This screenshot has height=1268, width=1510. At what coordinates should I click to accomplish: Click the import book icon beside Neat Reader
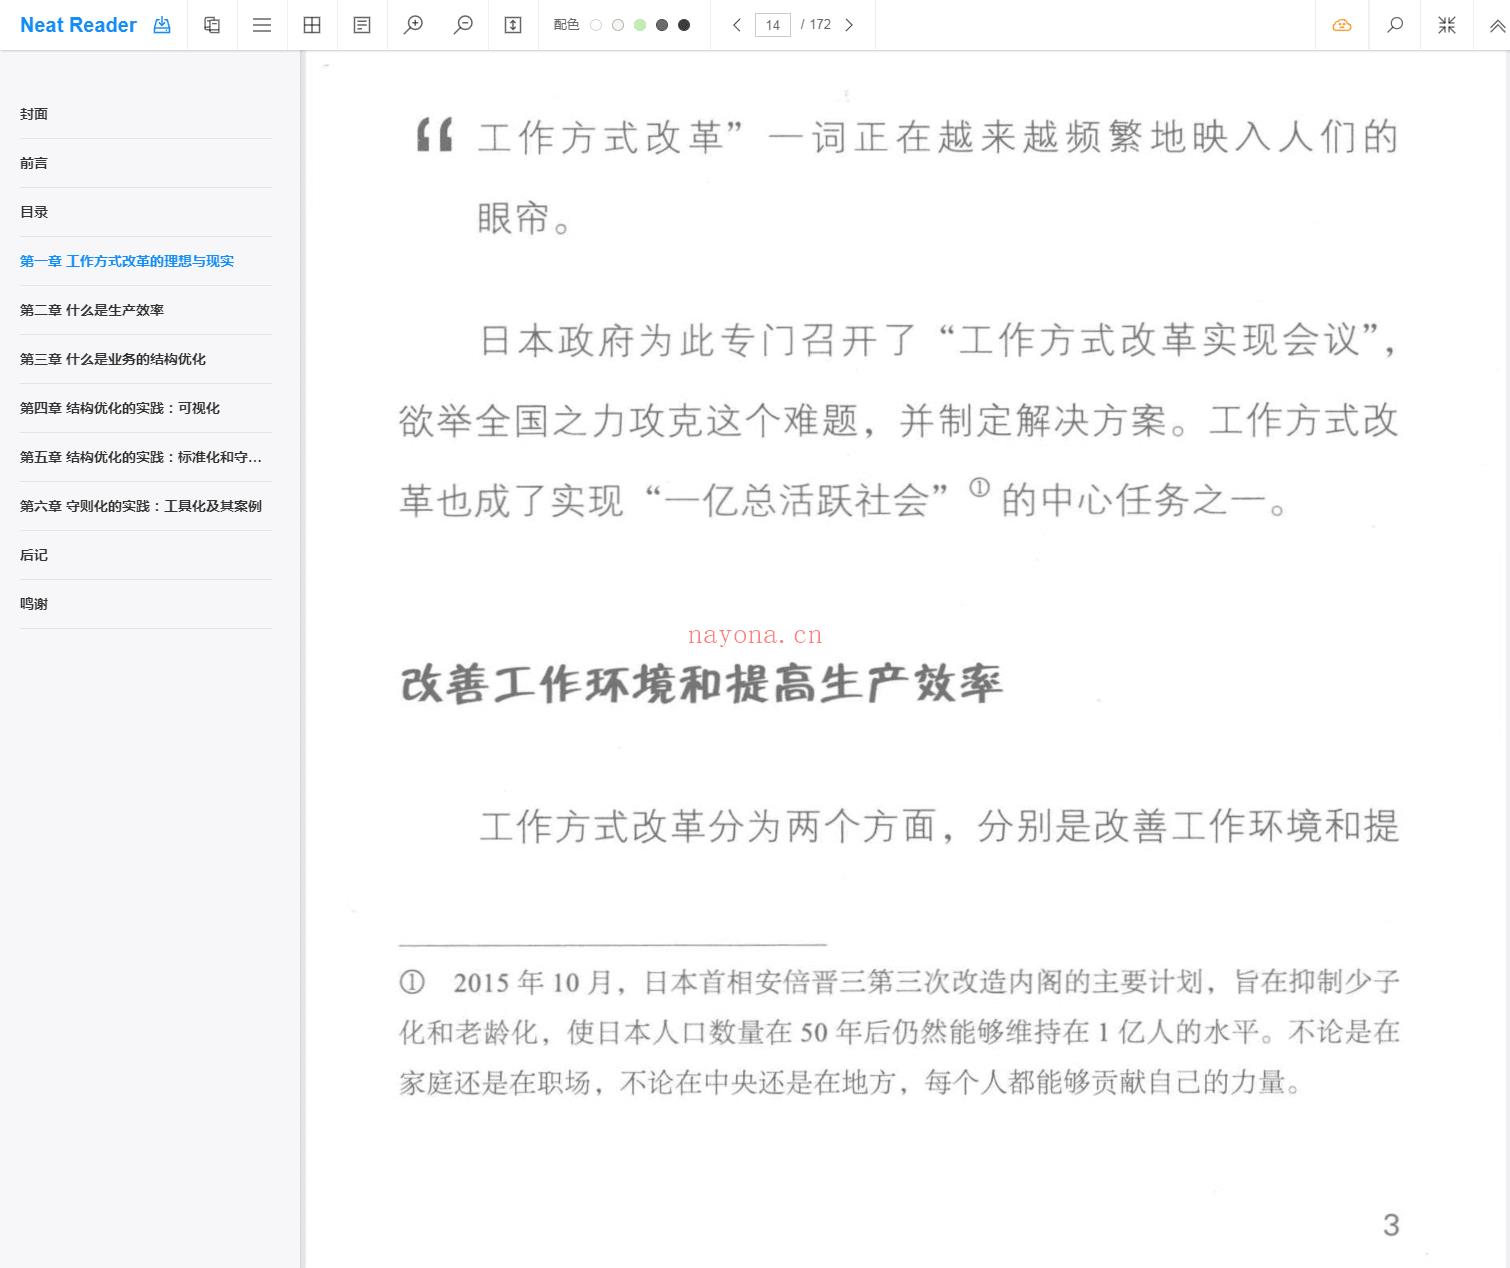point(162,25)
